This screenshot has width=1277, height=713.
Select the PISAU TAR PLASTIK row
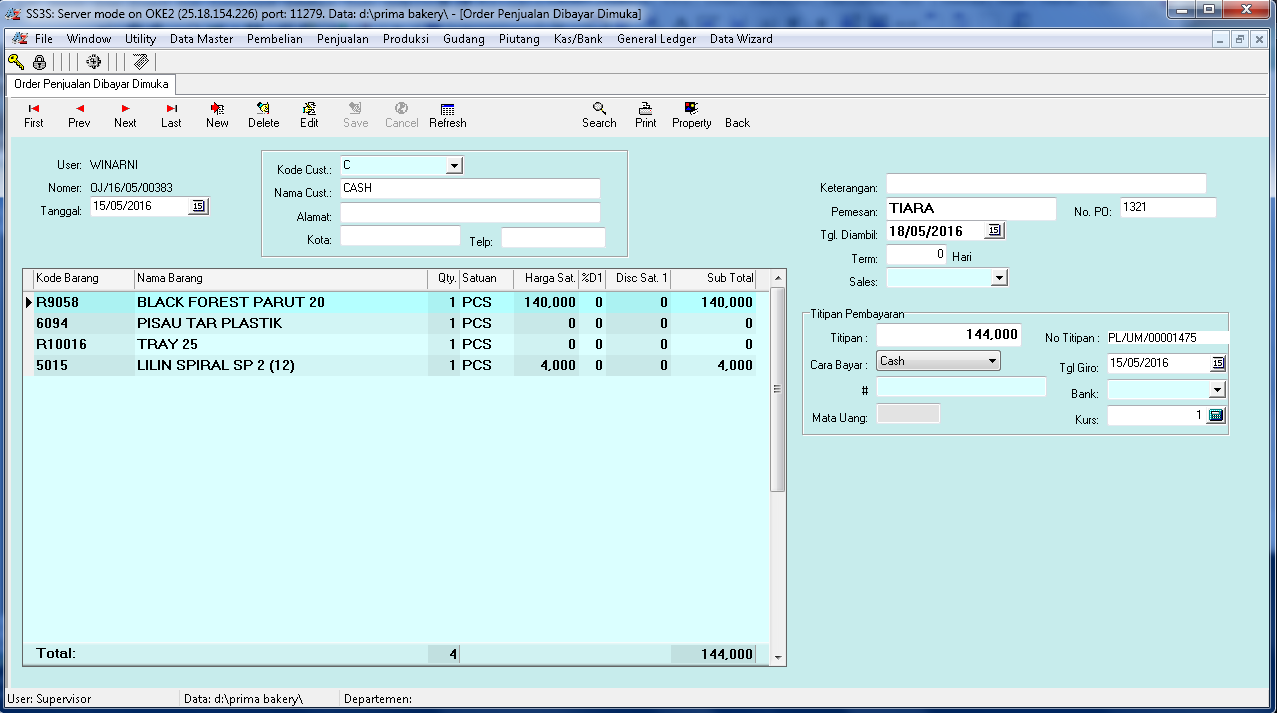point(396,323)
